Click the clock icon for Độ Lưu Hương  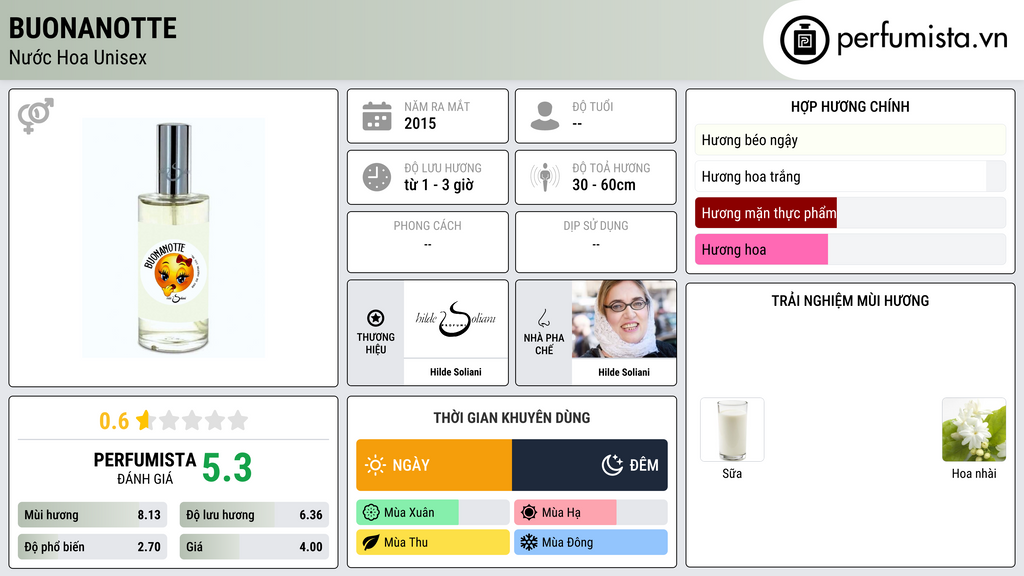[x=377, y=177]
